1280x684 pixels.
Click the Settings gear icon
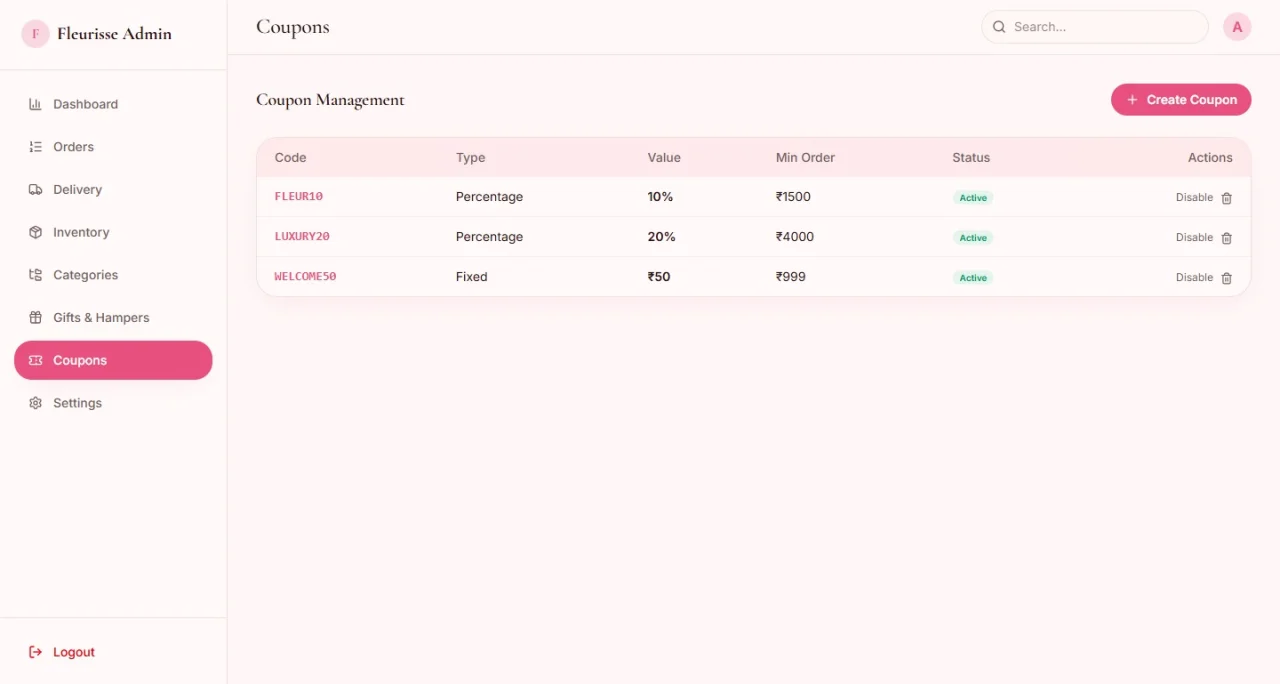pyautogui.click(x=35, y=403)
